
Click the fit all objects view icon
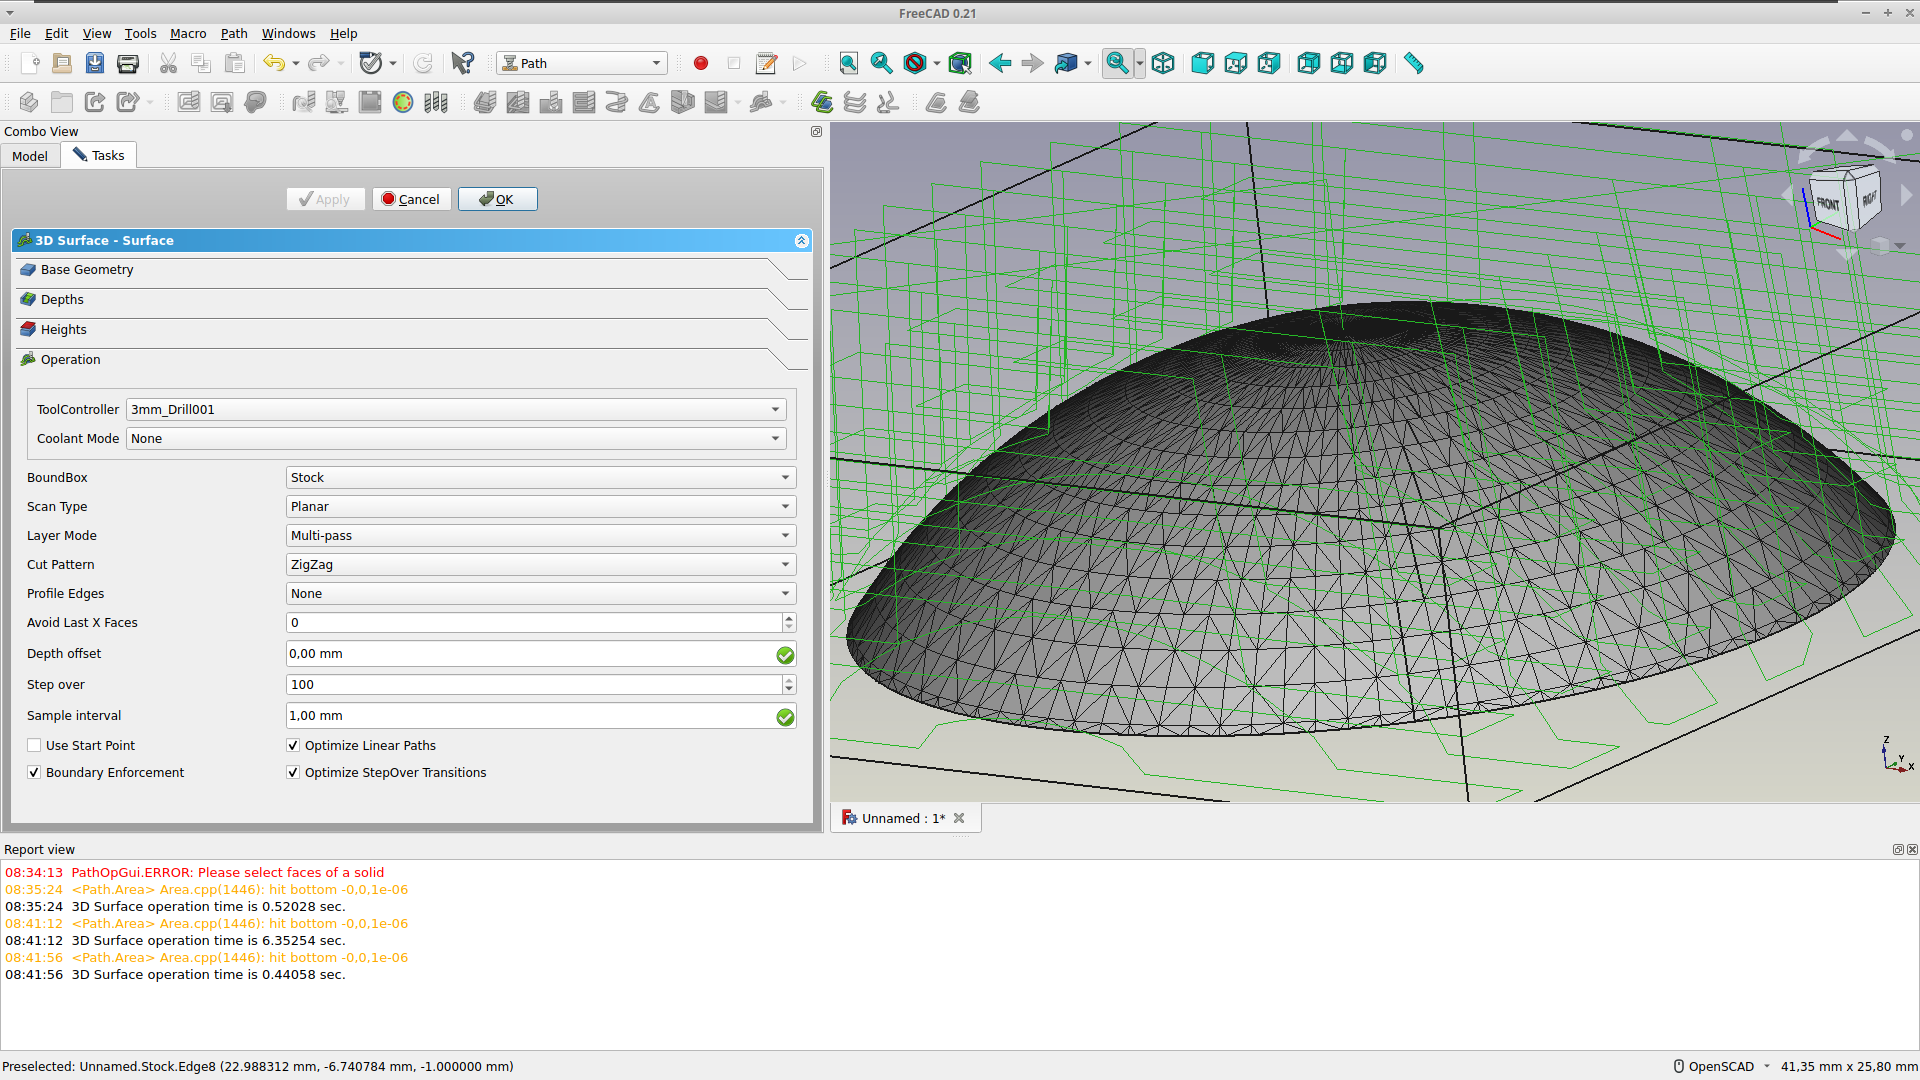[848, 61]
